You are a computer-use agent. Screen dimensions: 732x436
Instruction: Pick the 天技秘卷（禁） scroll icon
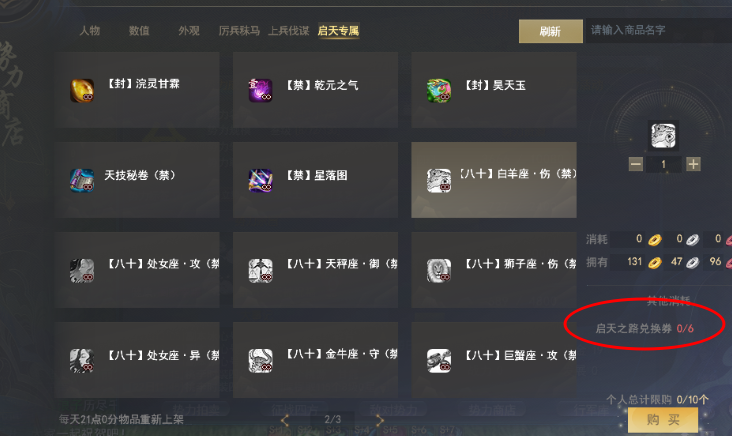pyautogui.click(x=82, y=180)
